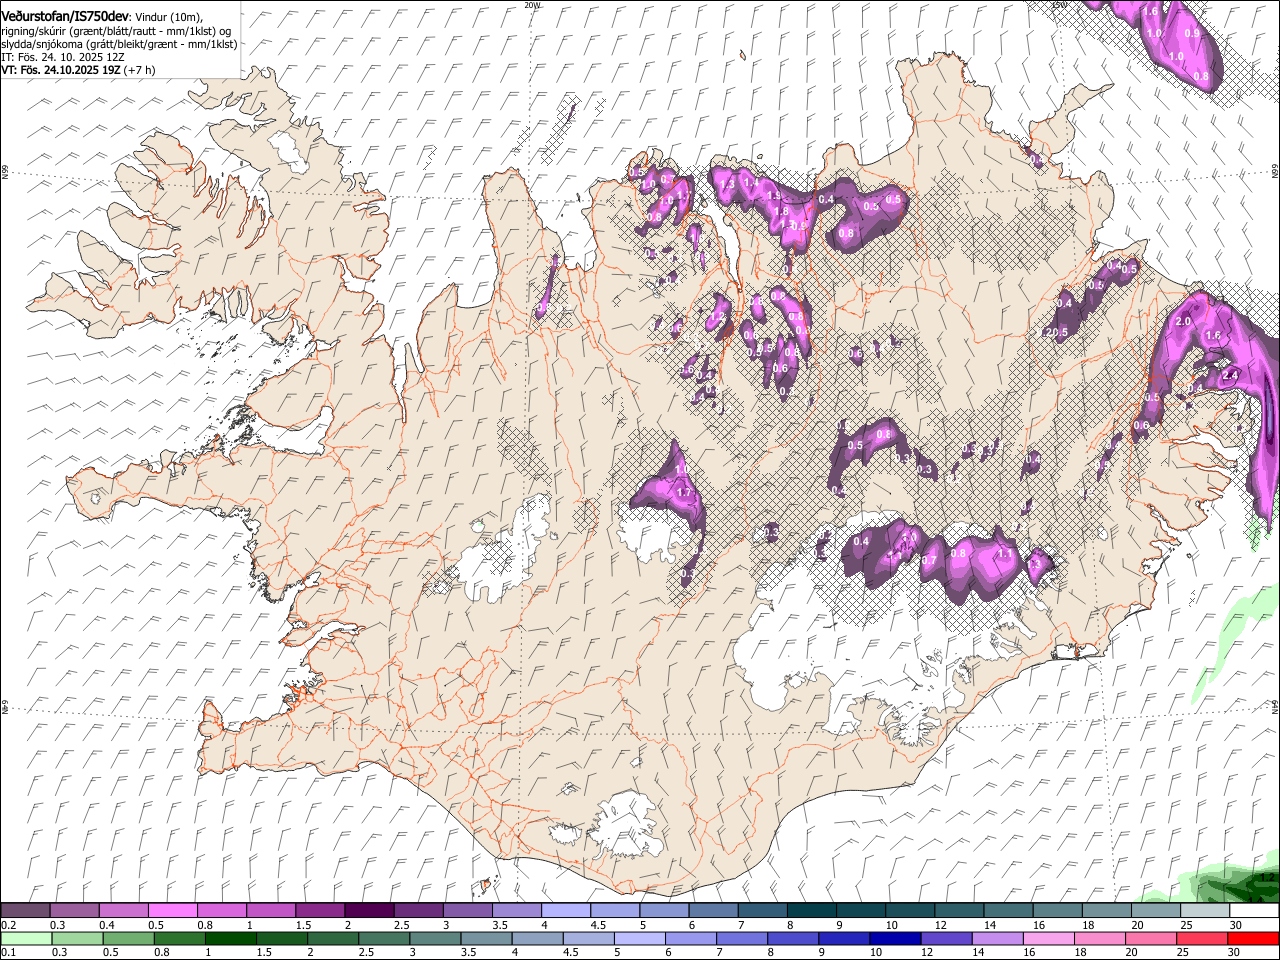Select white snow swatch after 30

click(1254, 911)
